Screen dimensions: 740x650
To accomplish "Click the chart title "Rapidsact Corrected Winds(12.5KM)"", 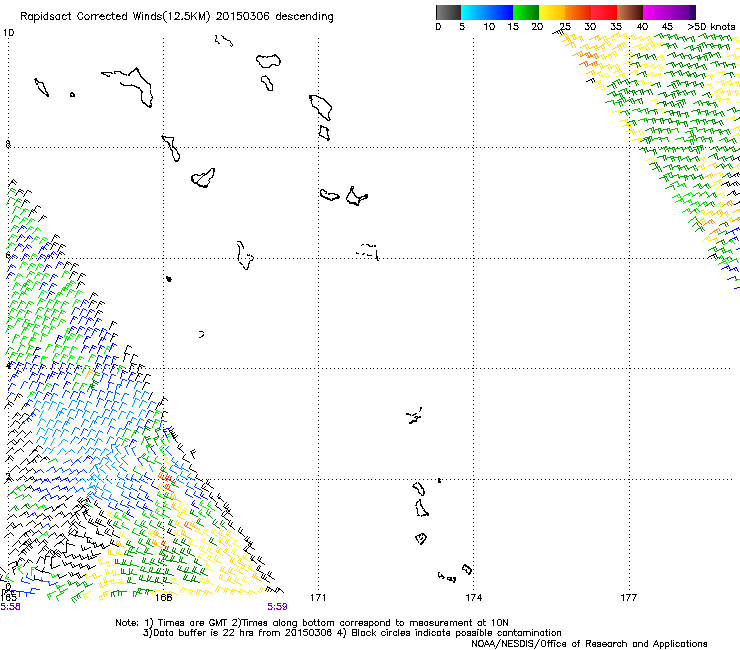I will point(115,17).
